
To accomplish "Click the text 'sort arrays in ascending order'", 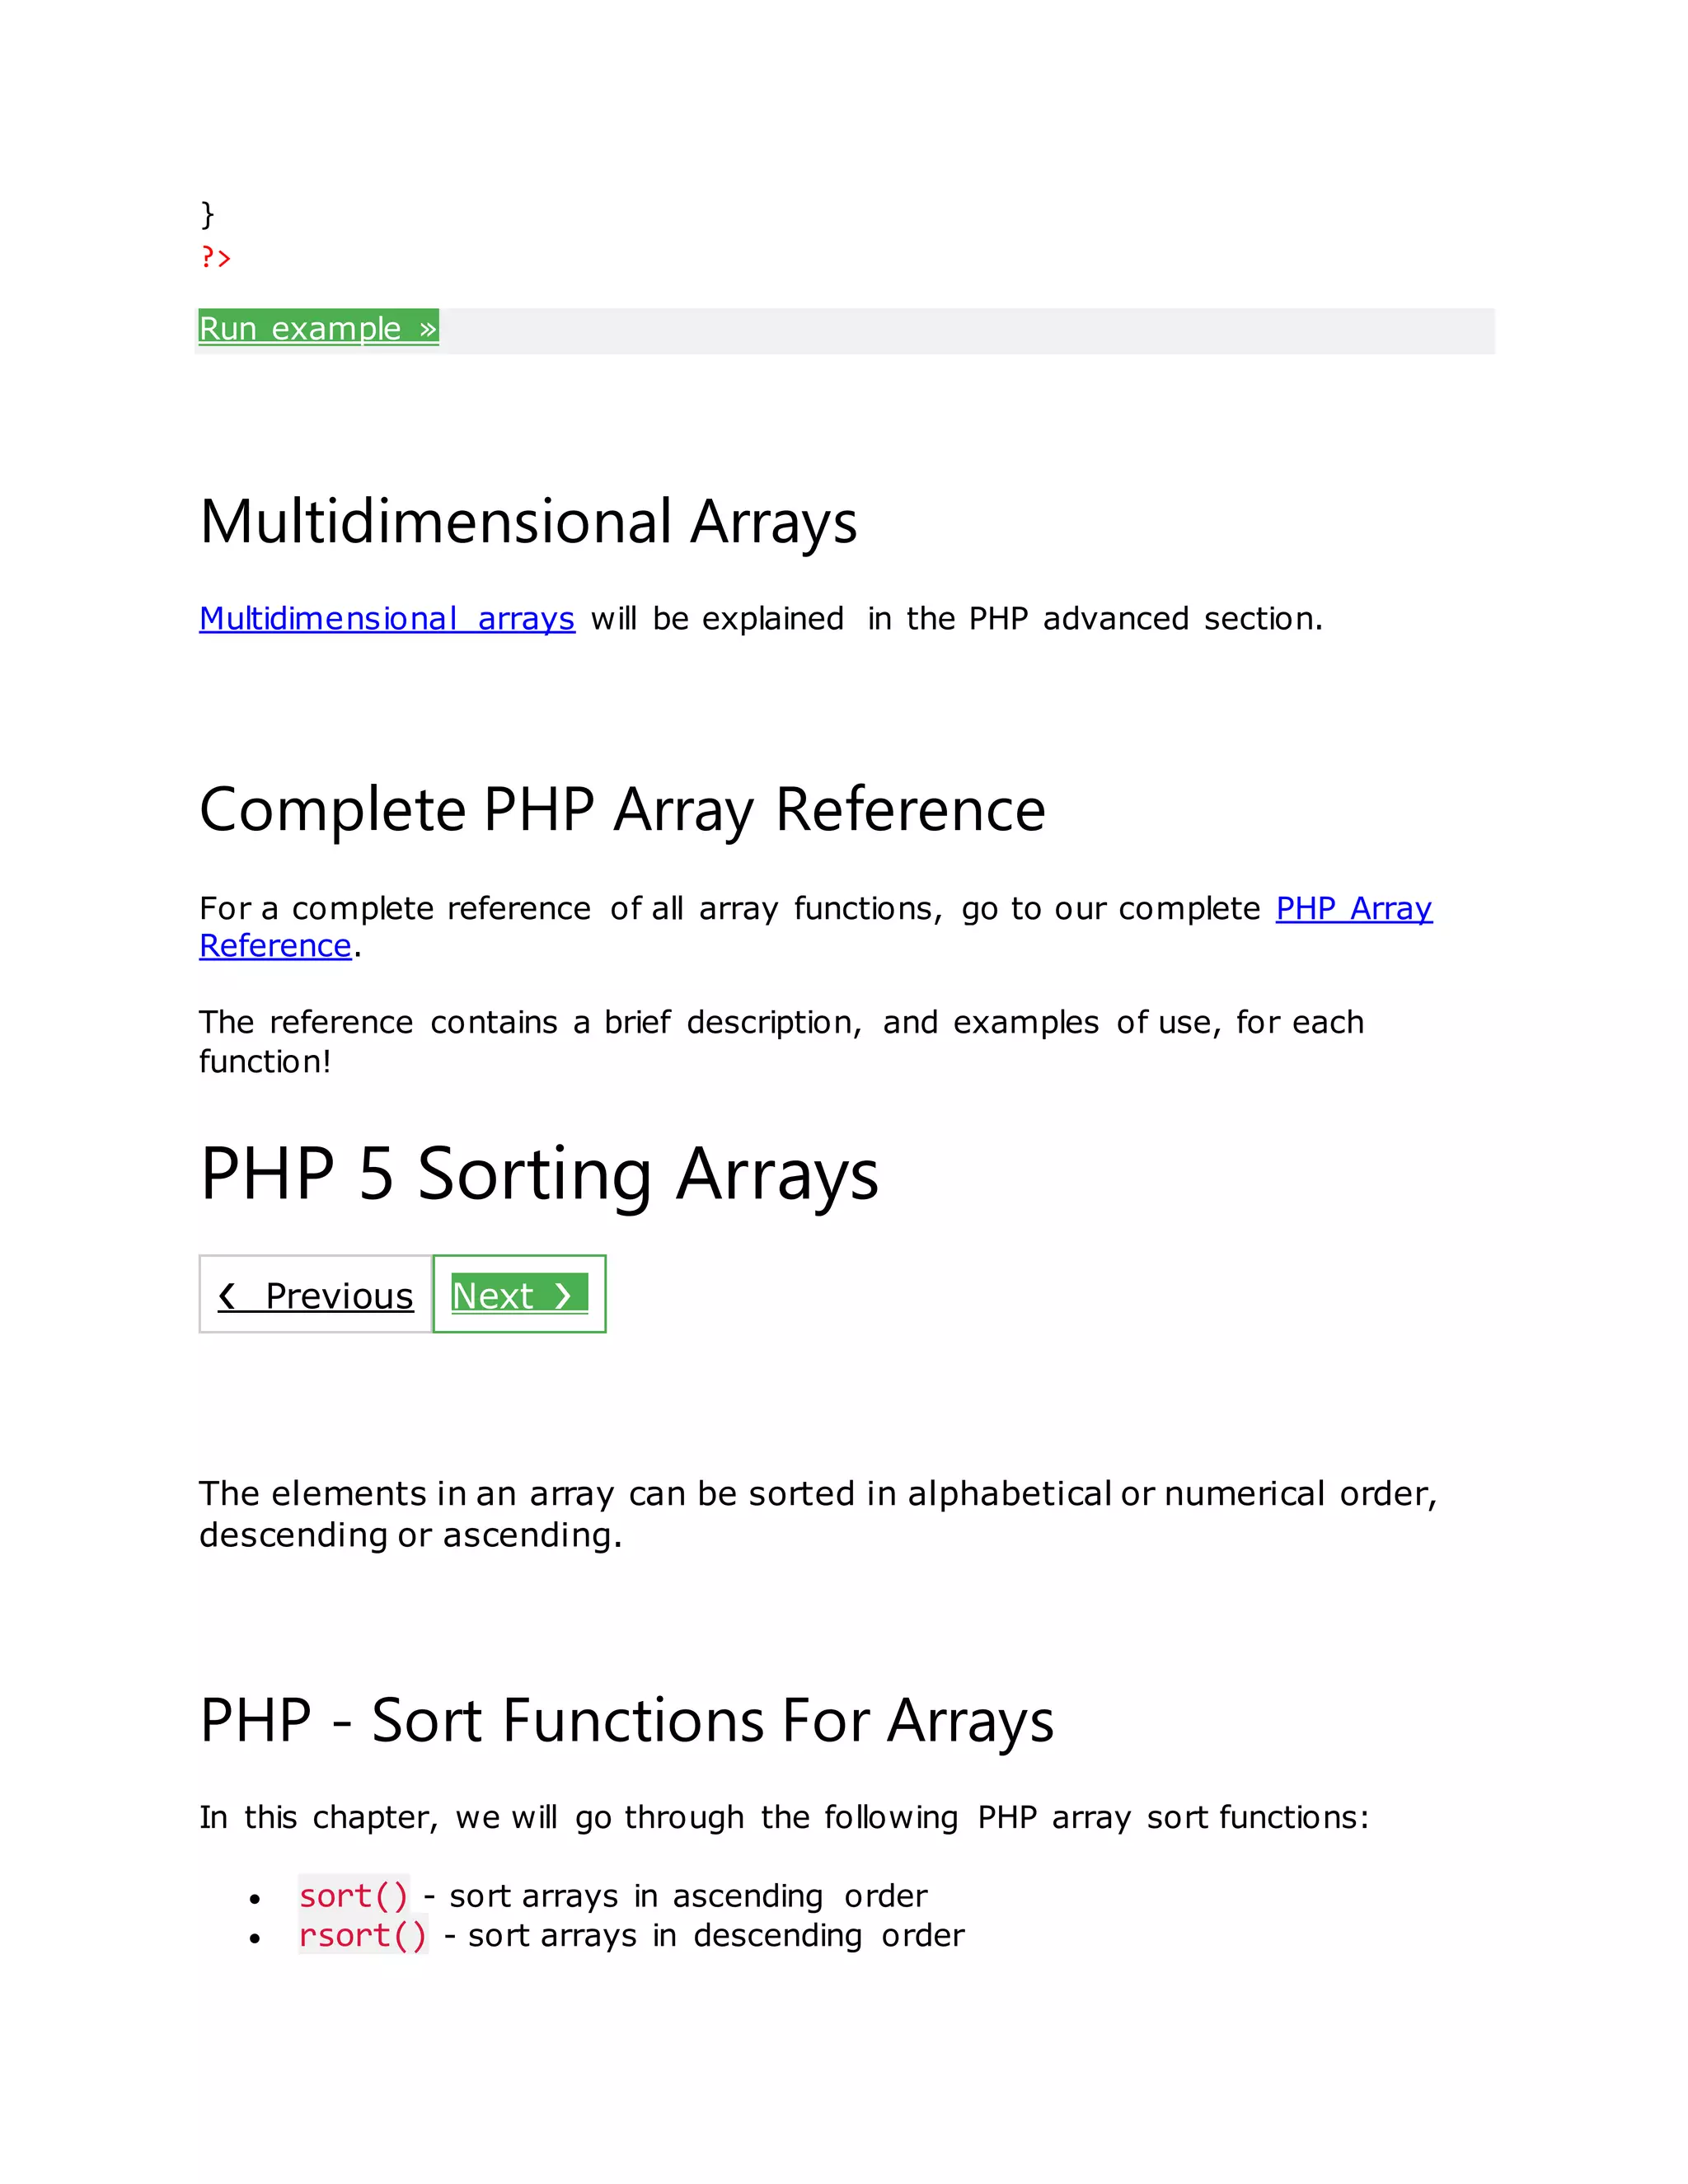I will coord(688,1896).
